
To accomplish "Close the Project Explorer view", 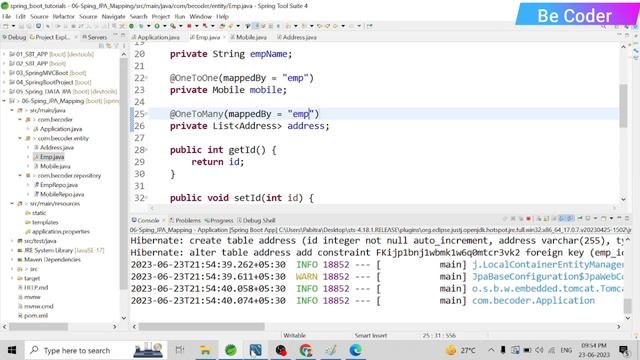I will pos(76,37).
